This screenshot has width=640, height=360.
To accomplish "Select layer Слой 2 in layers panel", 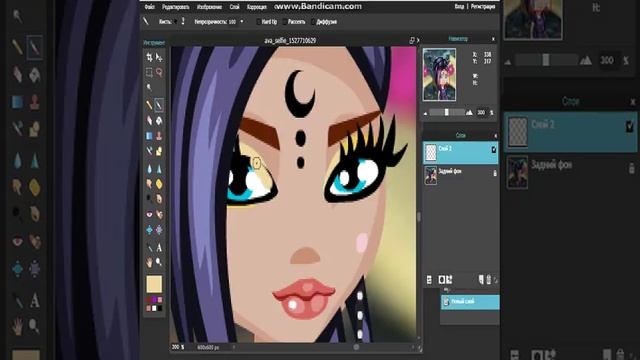I will 460,153.
